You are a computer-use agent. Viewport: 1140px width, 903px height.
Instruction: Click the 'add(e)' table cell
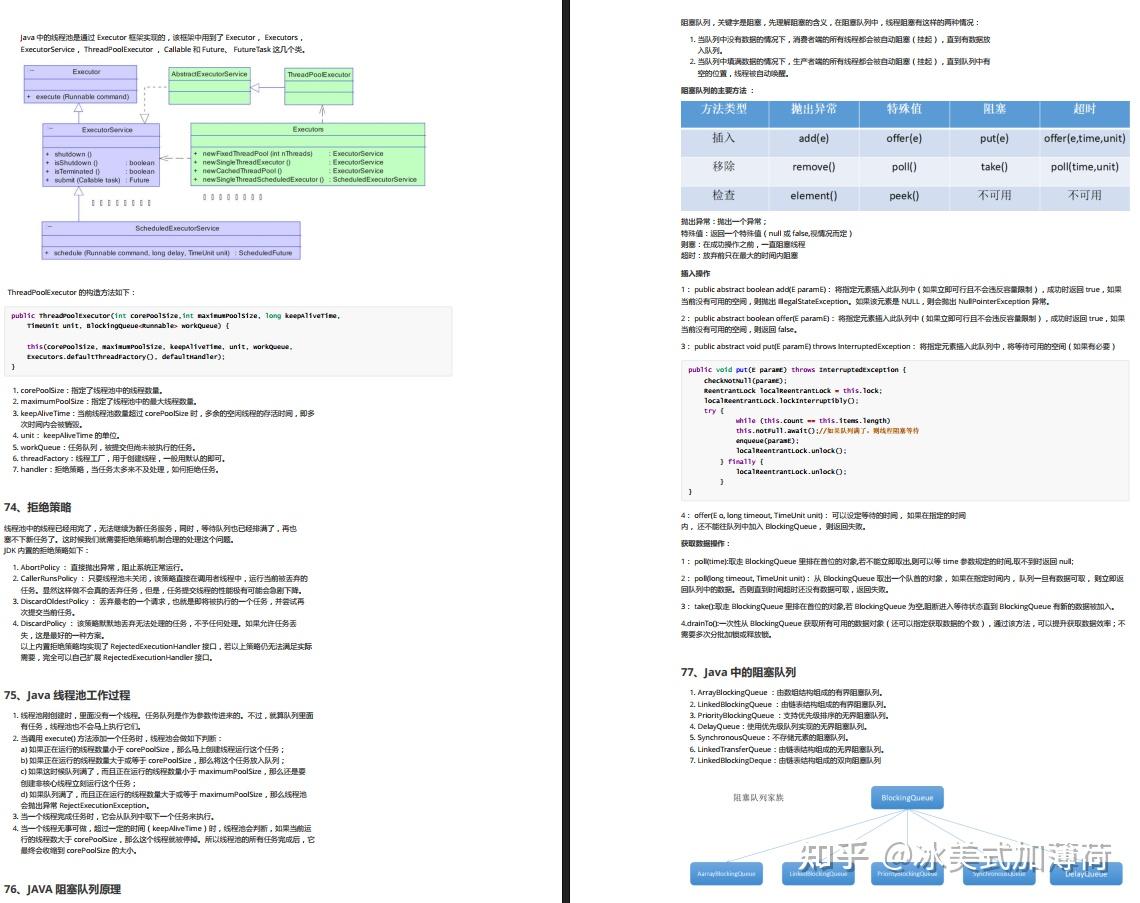tap(814, 138)
